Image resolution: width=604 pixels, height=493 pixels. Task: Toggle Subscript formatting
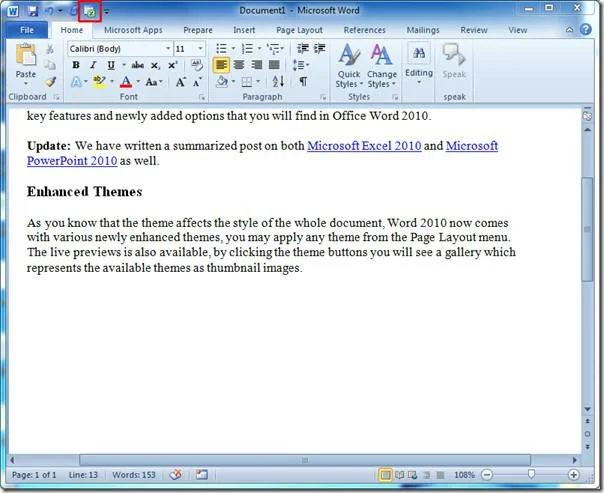[x=155, y=65]
